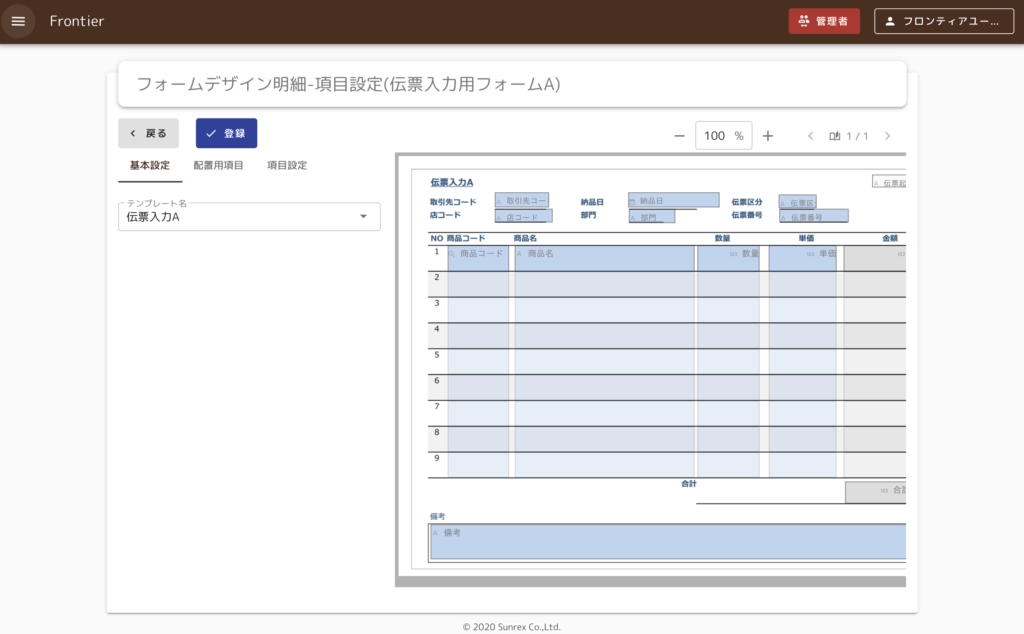Screen dimensions: 1024x634
Task: Click the 備考 remarks field in preview
Action: click(668, 541)
